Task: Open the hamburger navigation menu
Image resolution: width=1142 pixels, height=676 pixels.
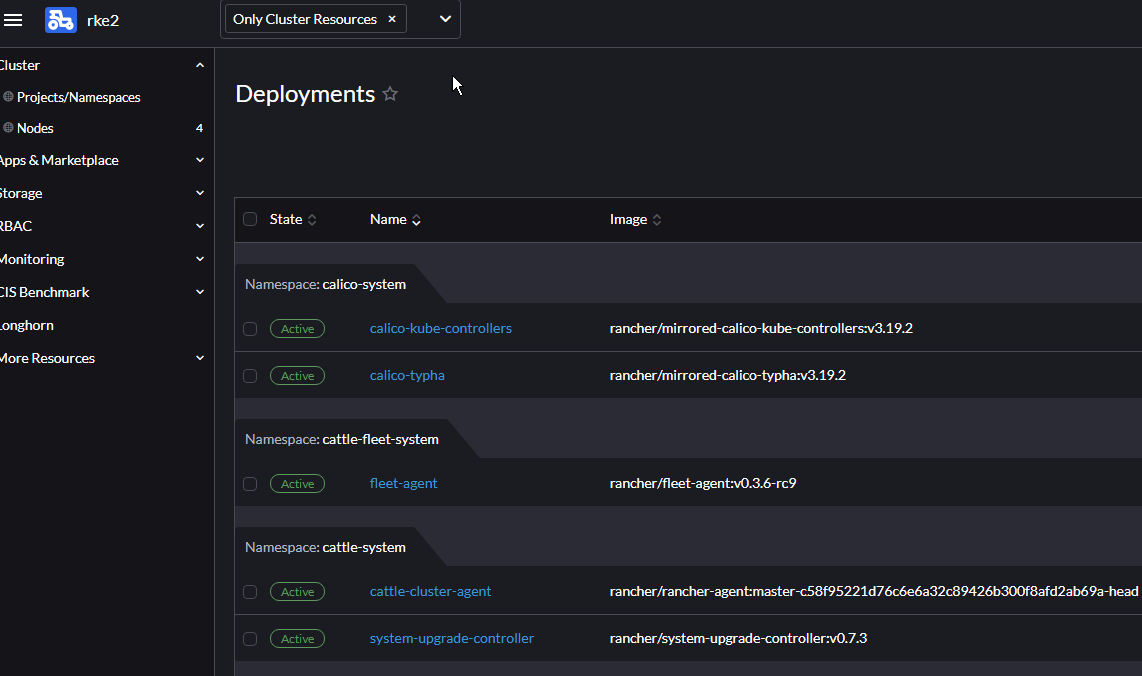Action: point(13,19)
